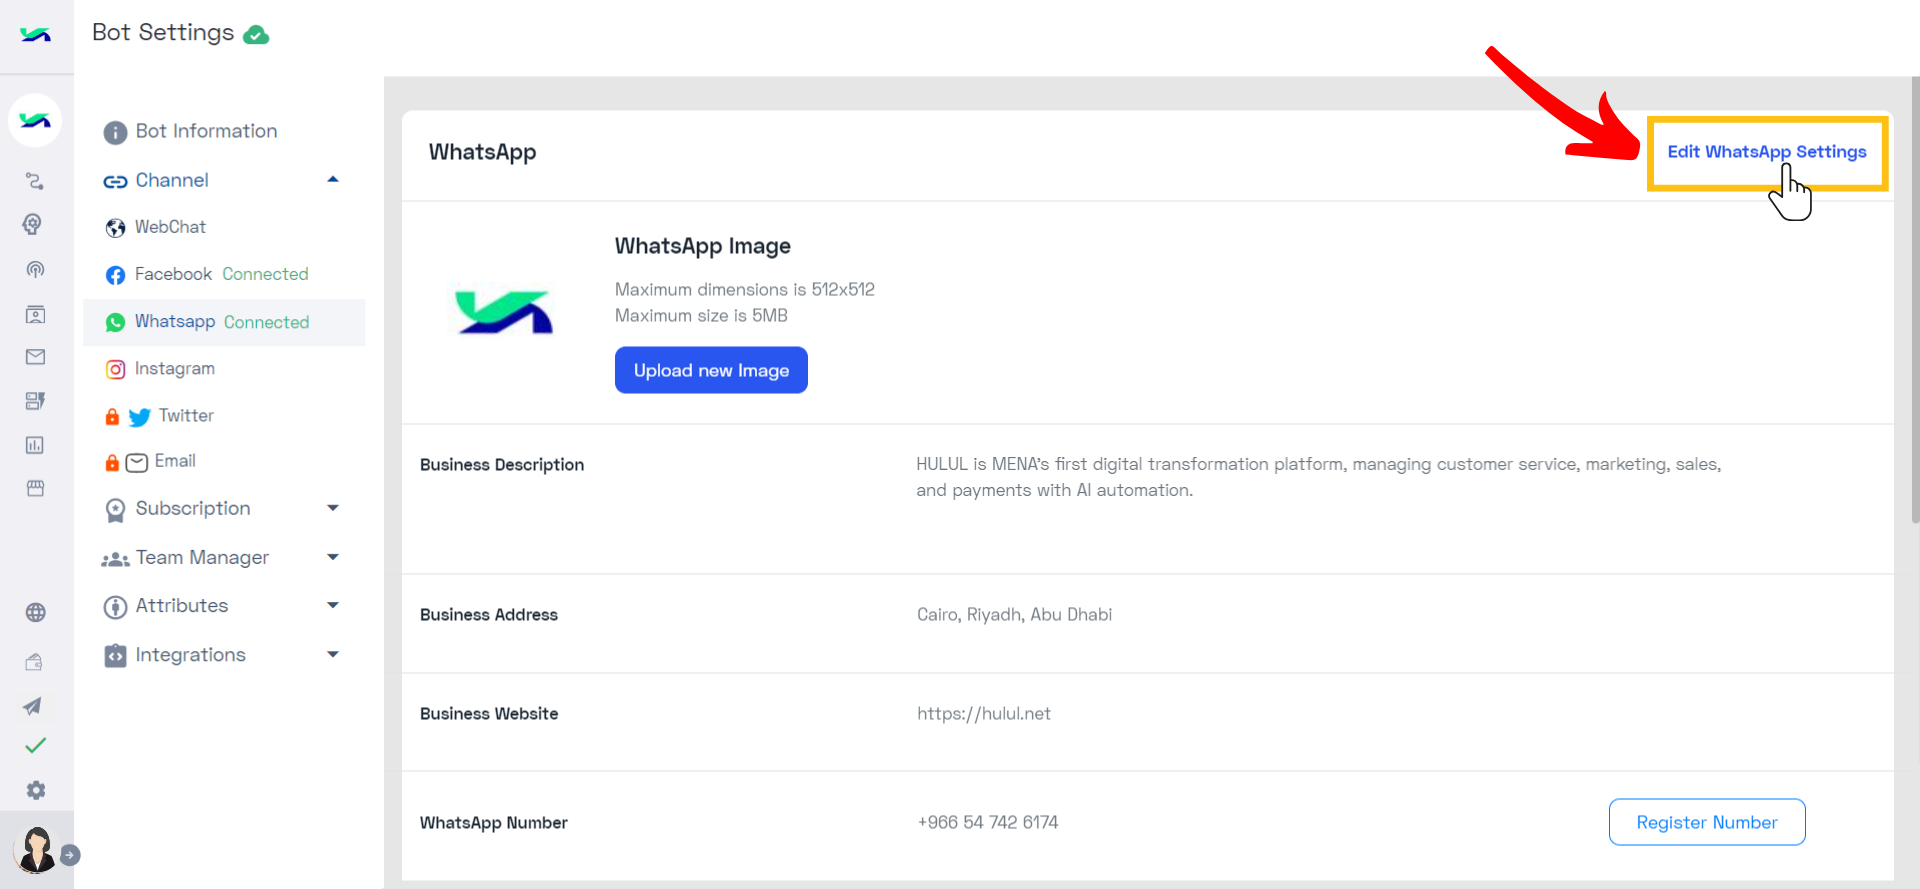Viewport: 1920px width, 889px height.
Task: Click the Subscription badge icon
Action: click(116, 510)
